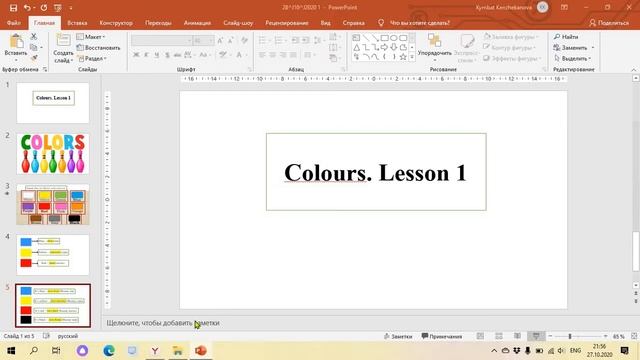
Task: Select the rectangle shape in shapes gallery
Action: coord(384,38)
